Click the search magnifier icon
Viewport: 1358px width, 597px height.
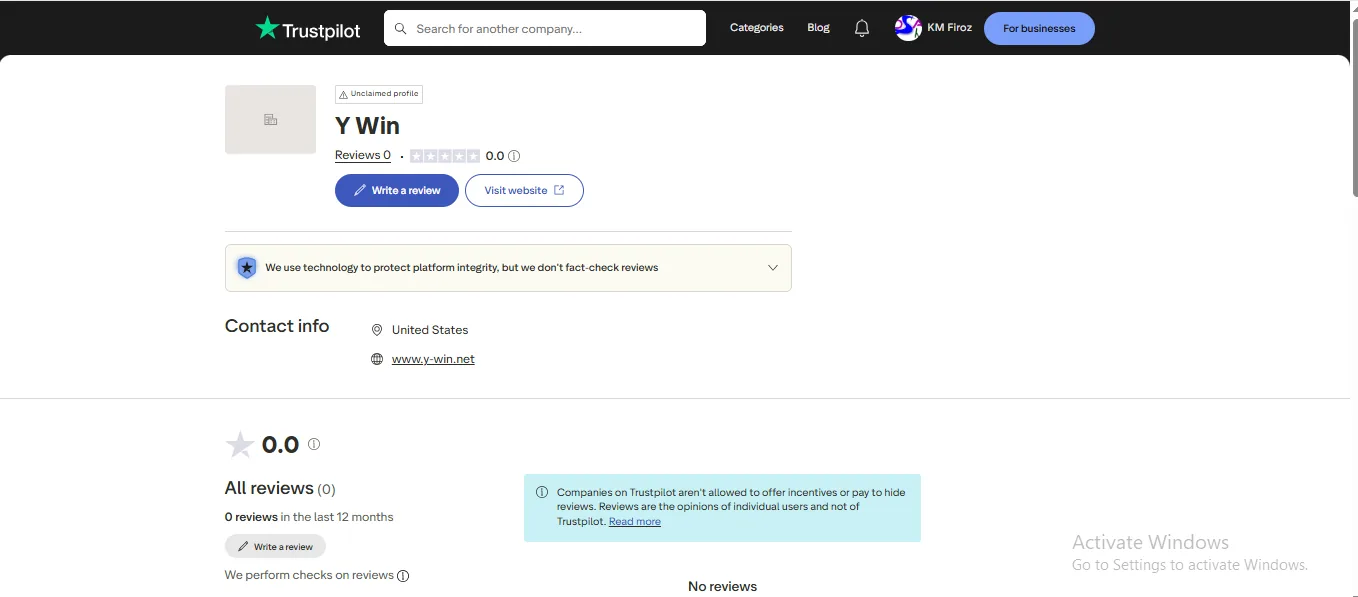401,29
